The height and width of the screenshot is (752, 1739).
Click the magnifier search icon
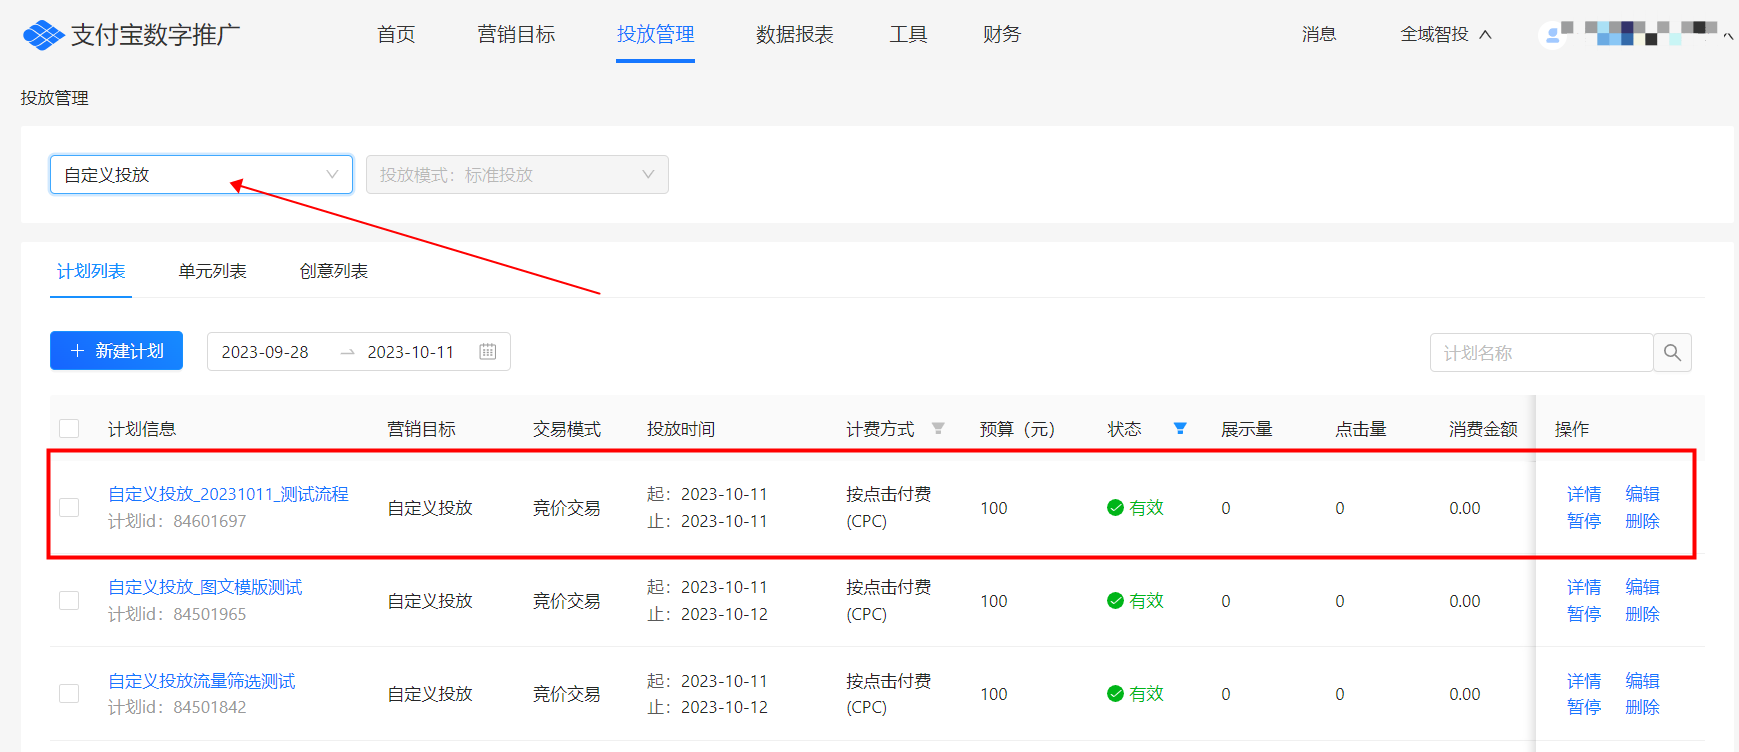point(1672,352)
